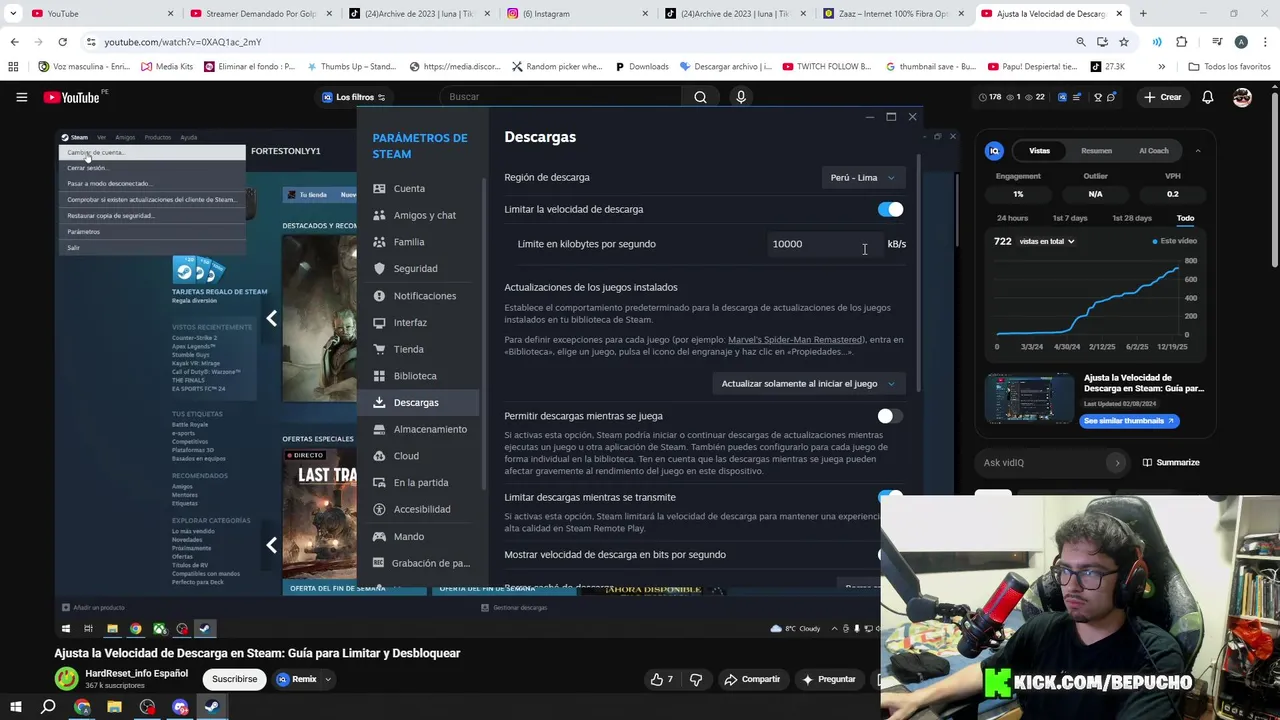Click YouTube Buscar search field

click(560, 97)
